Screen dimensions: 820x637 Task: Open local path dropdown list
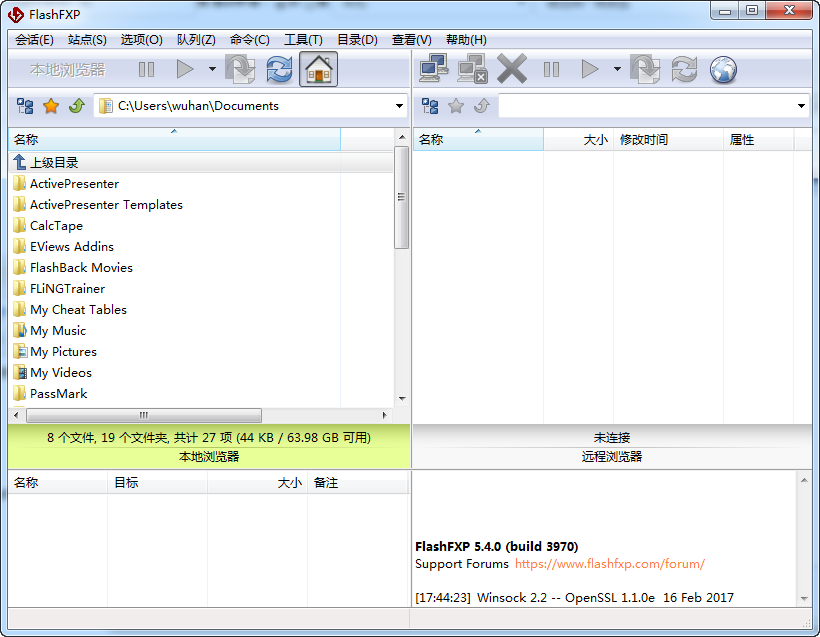(x=399, y=106)
